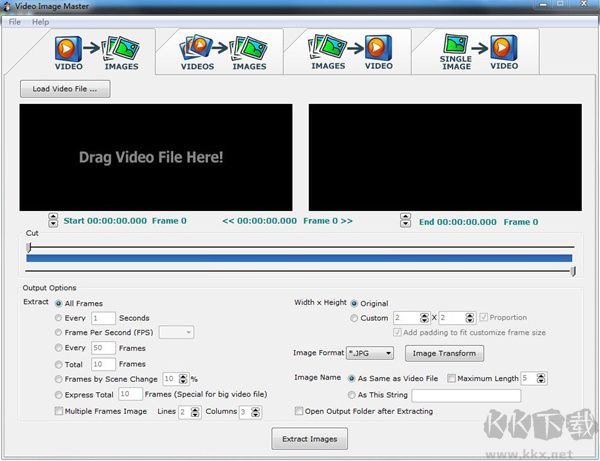Click the Drag Video File Here preview
Image resolution: width=600 pixels, height=461 pixels.
[156, 157]
